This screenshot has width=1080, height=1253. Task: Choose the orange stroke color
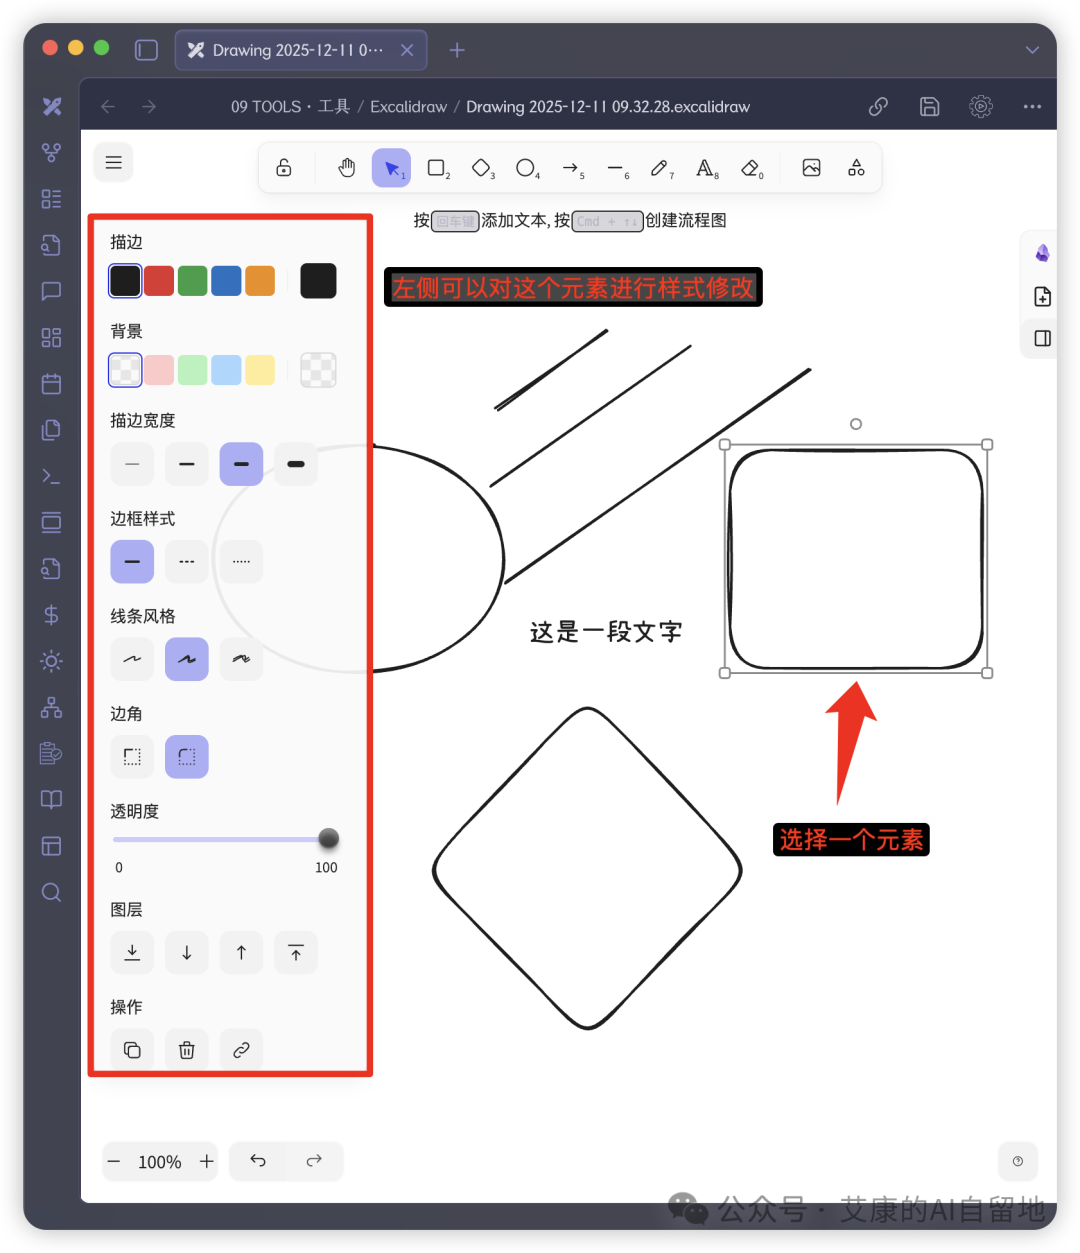pyautogui.click(x=260, y=281)
